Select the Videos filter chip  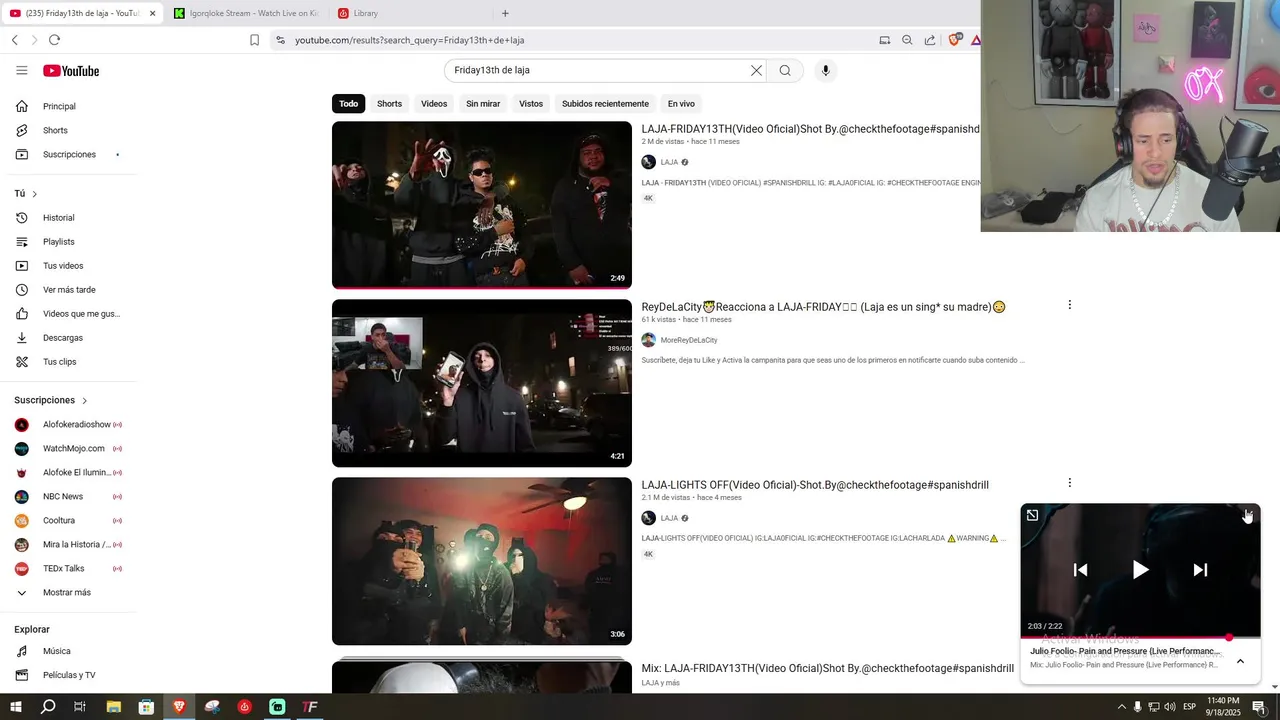pyautogui.click(x=434, y=104)
